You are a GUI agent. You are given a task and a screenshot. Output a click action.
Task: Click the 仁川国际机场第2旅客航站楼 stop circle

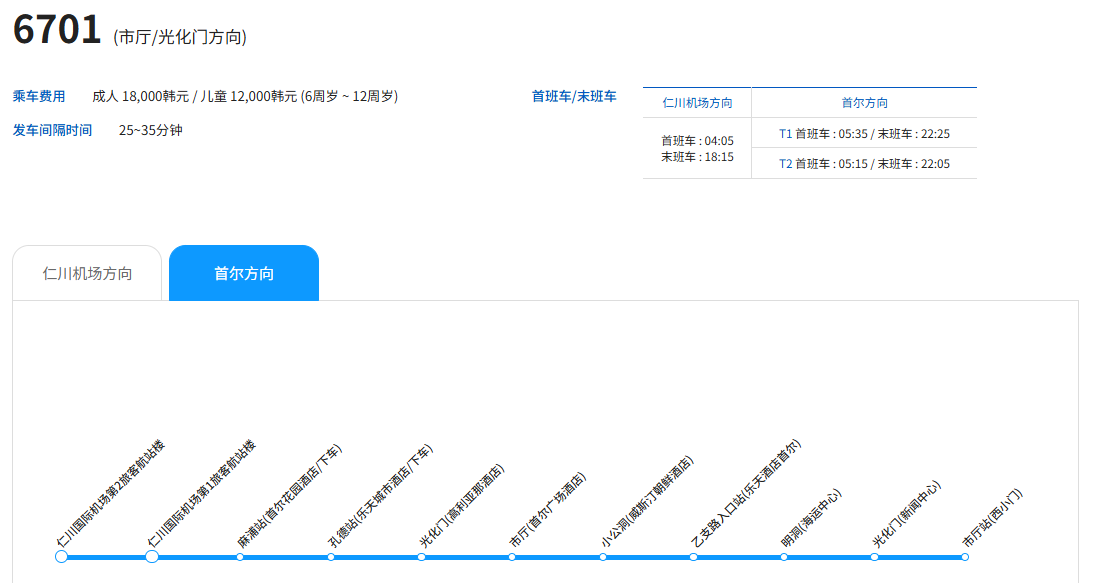tap(61, 556)
